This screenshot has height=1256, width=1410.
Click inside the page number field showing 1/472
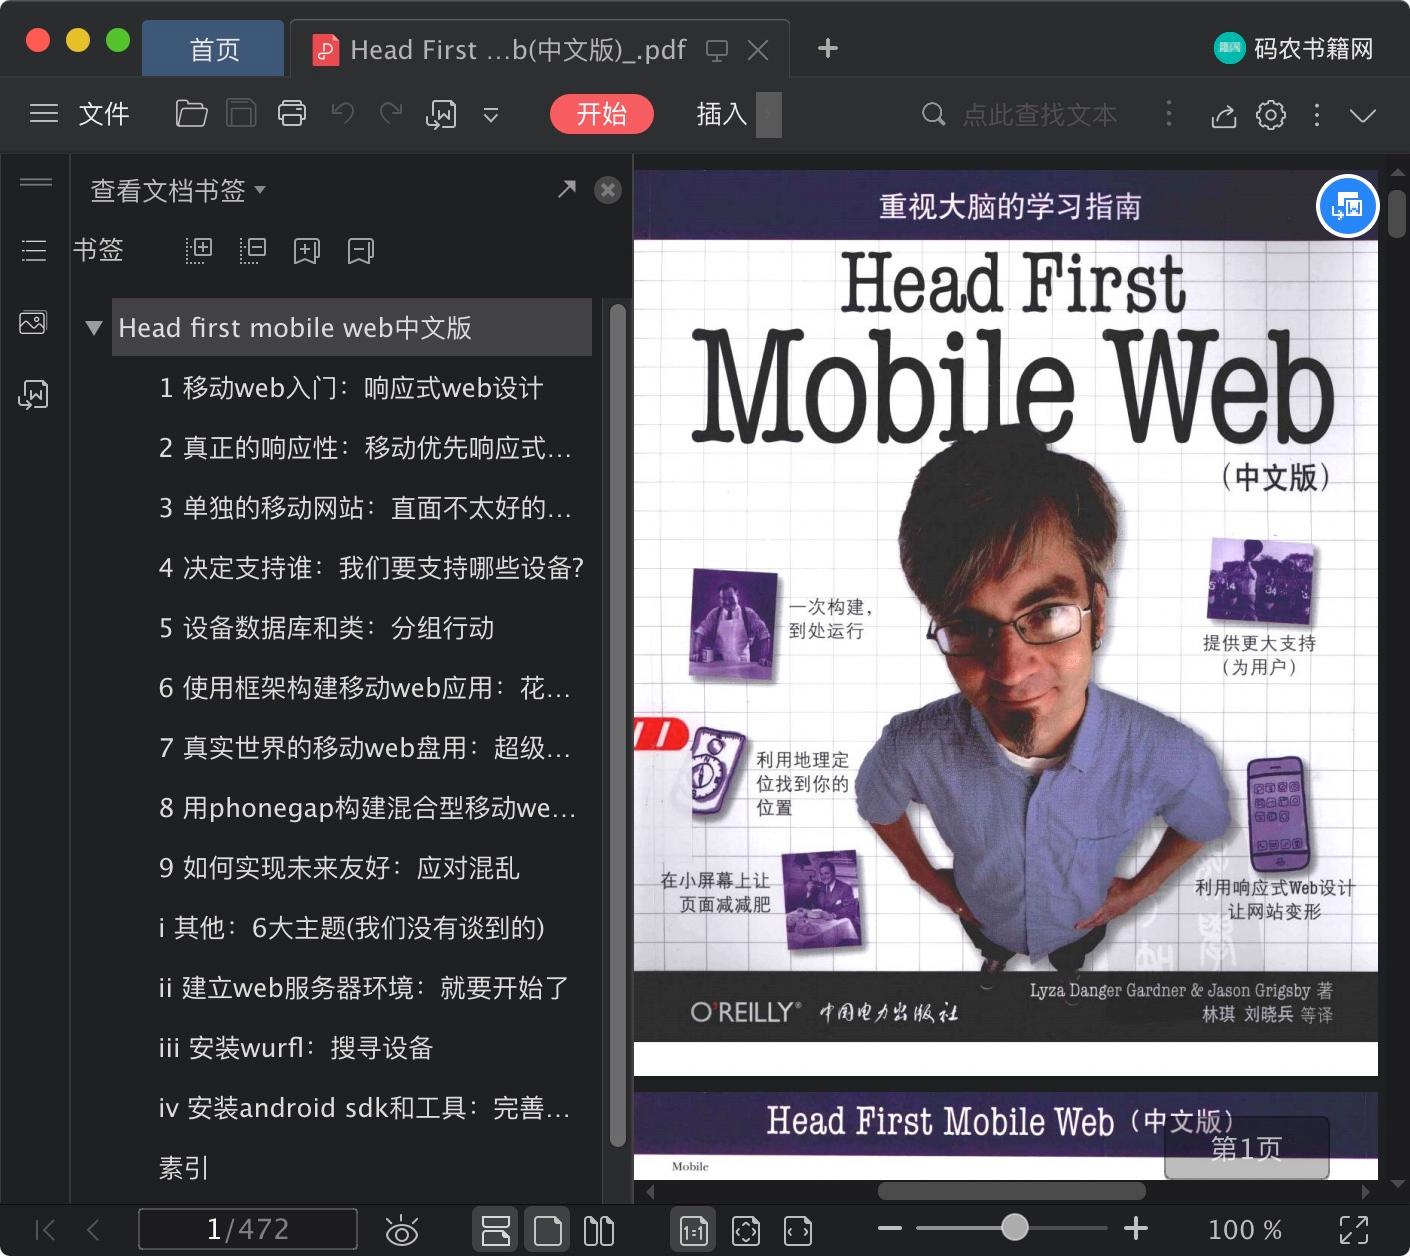(247, 1229)
